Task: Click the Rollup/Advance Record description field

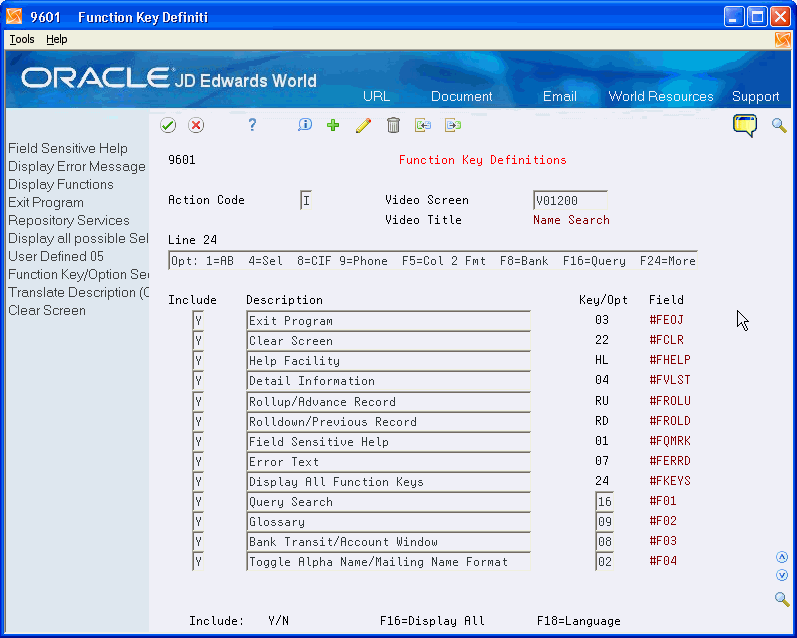Action: (388, 402)
